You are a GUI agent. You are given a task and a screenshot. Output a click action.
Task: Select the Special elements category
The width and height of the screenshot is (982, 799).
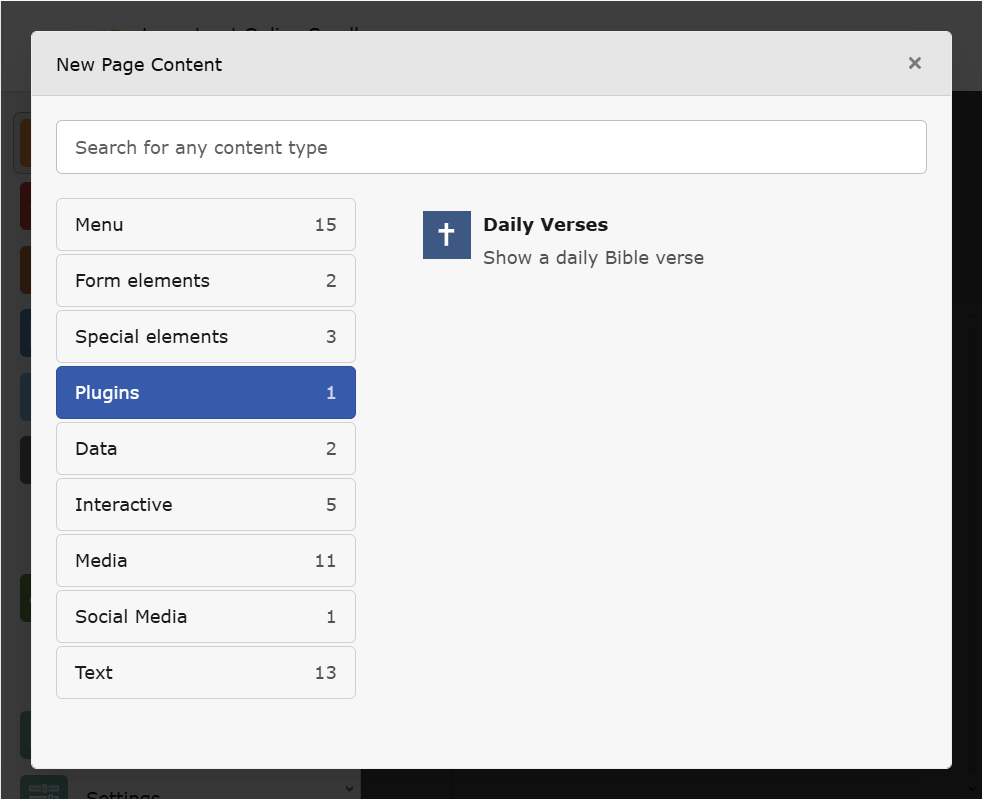205,337
